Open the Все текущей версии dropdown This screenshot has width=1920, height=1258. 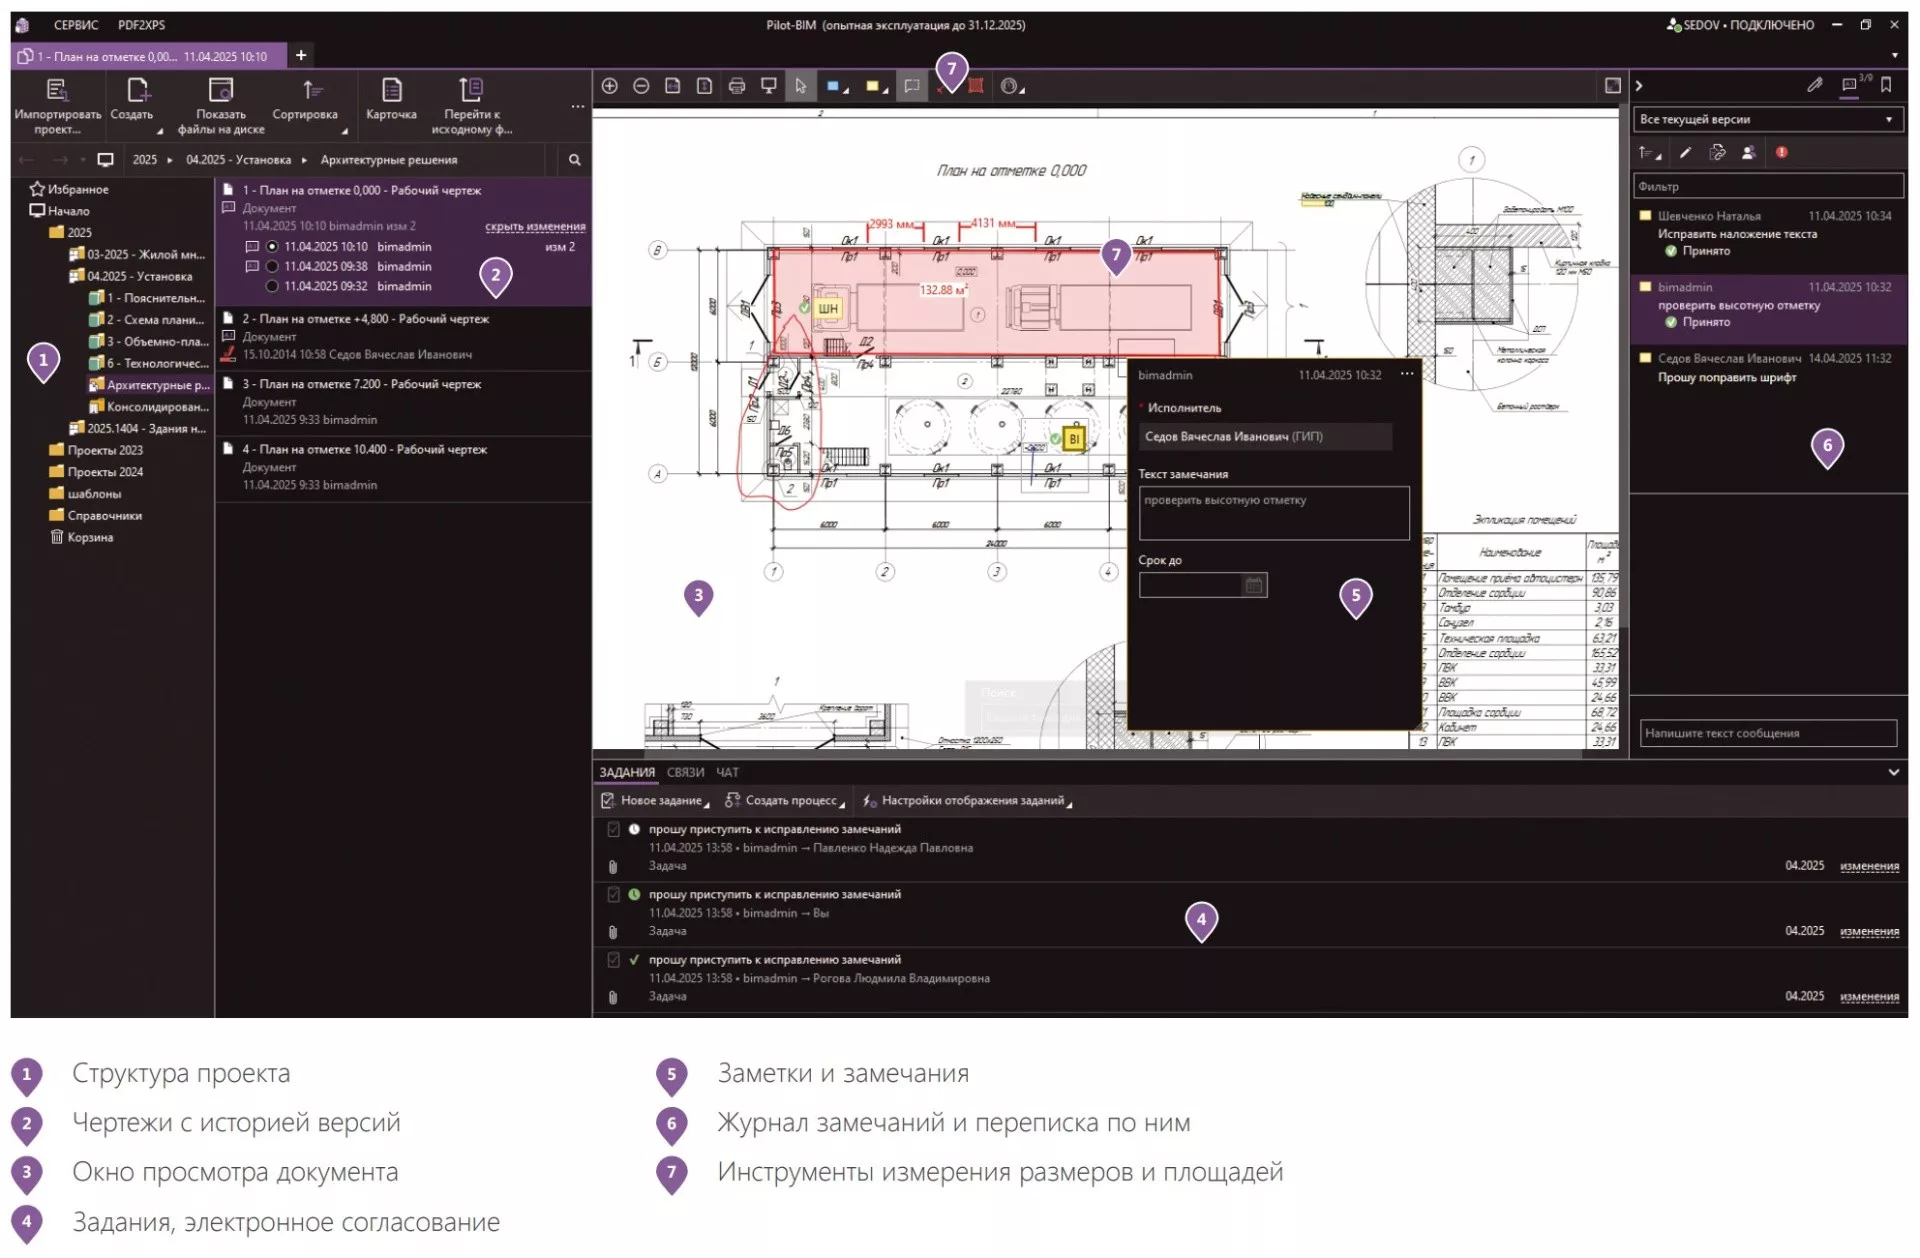(1766, 120)
